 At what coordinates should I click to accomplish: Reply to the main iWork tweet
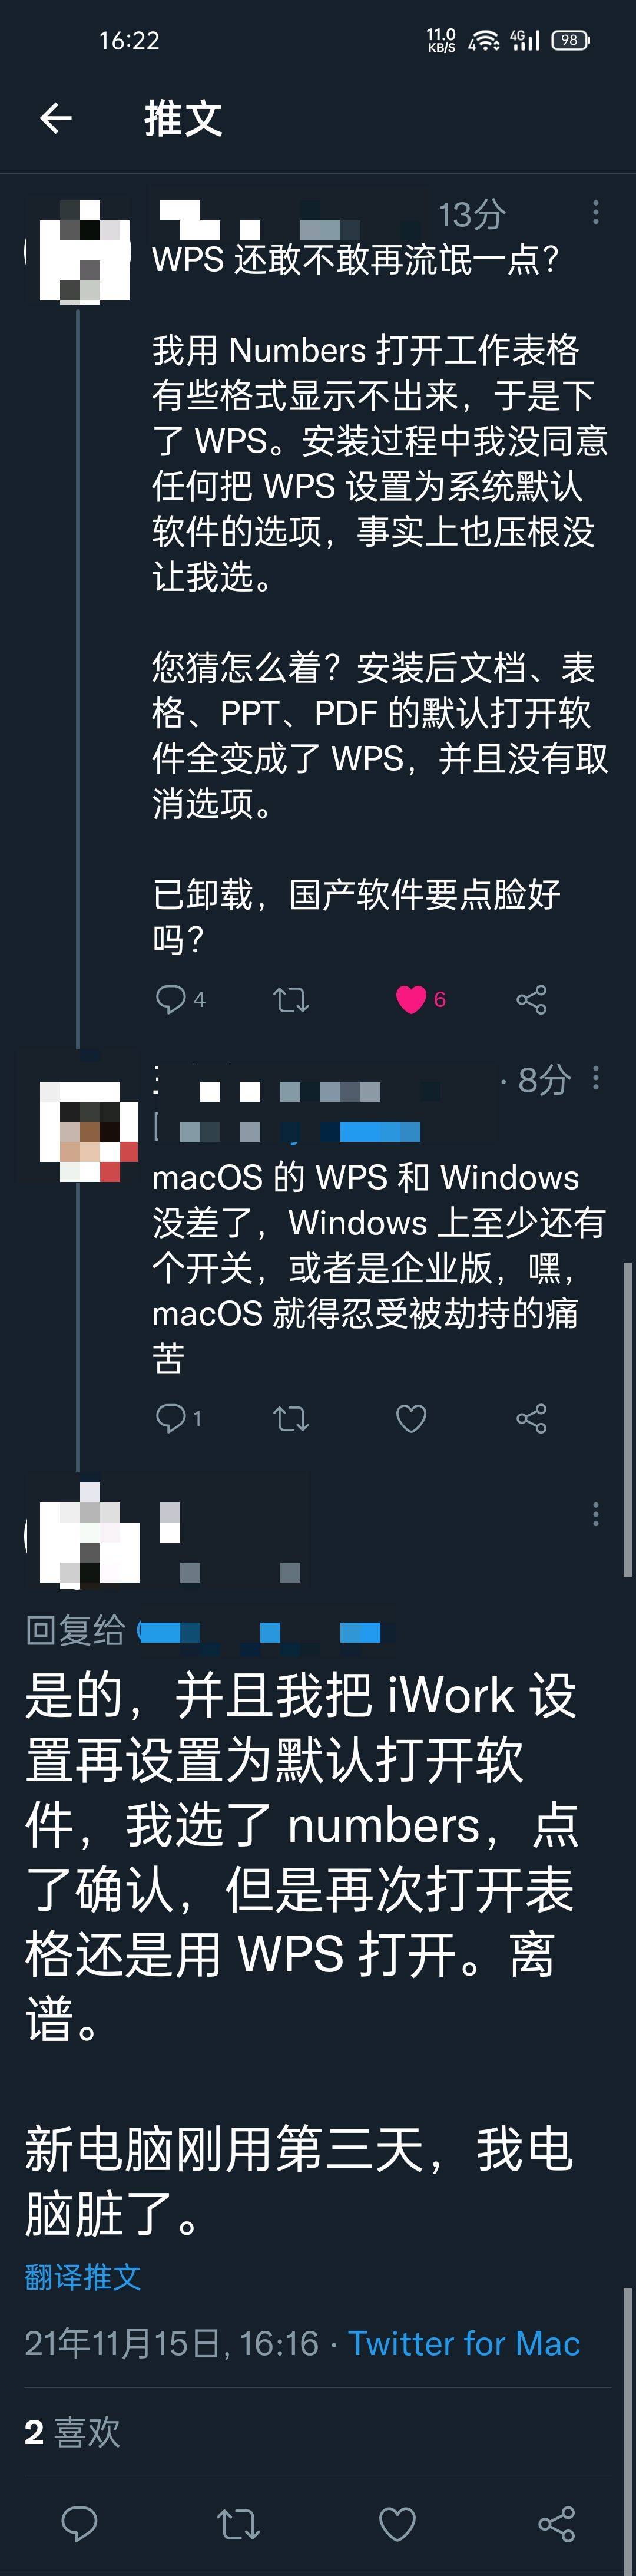pos(79,2524)
